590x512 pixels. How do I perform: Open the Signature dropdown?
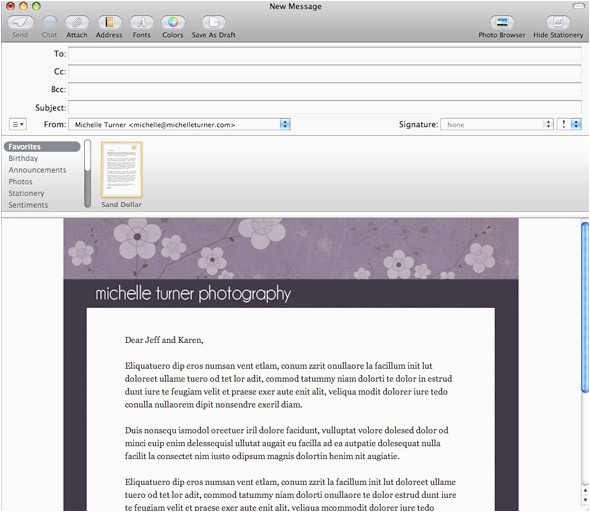coord(497,125)
